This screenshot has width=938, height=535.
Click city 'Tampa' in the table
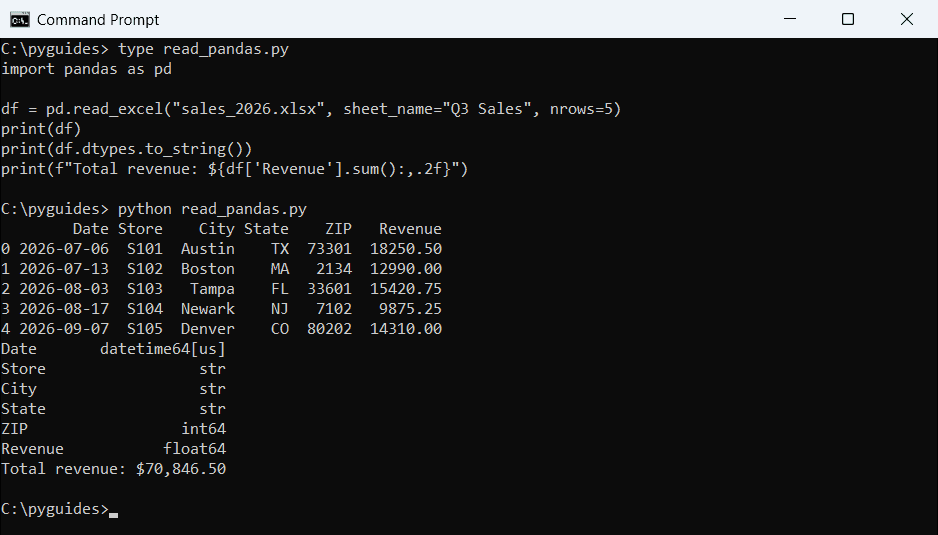point(212,290)
